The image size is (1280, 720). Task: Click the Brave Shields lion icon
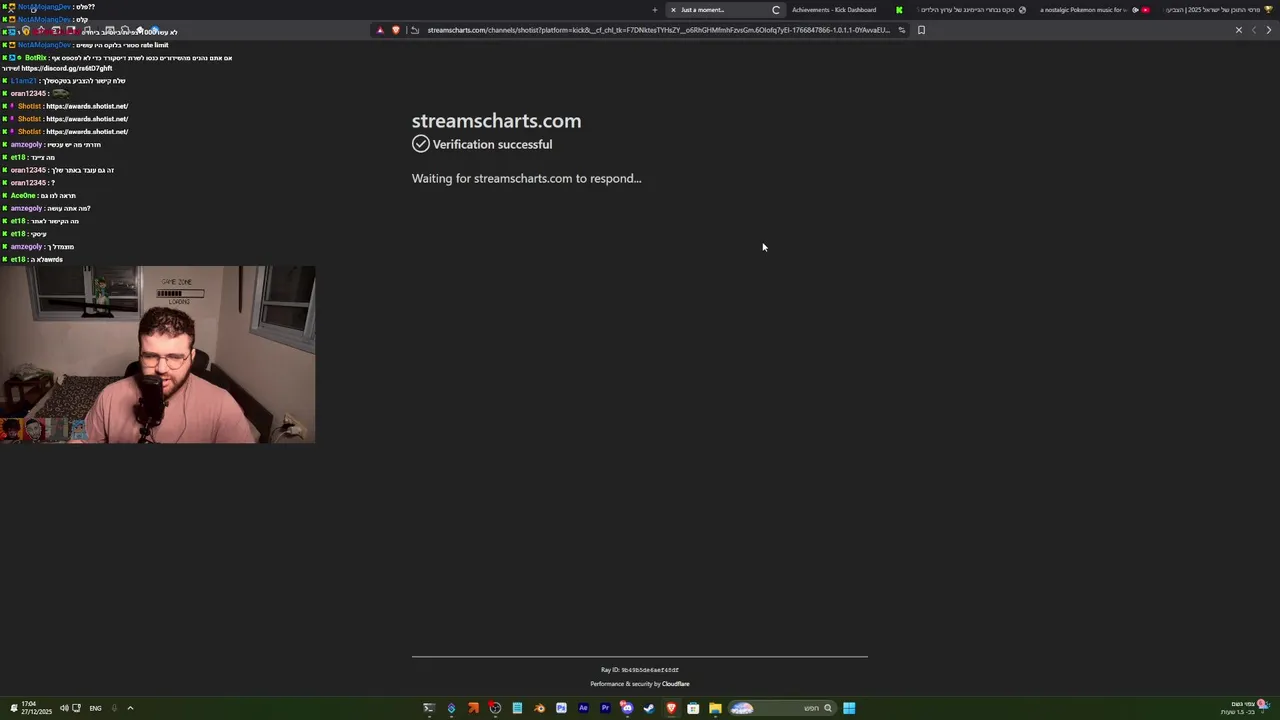coord(395,30)
